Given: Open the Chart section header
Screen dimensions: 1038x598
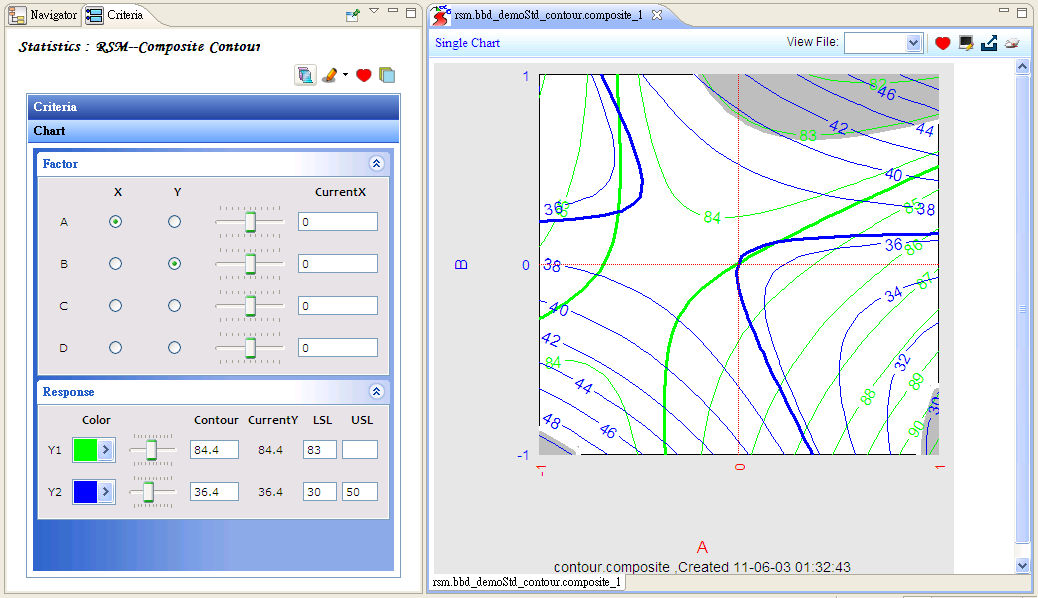Looking at the screenshot, I should pyautogui.click(x=213, y=131).
